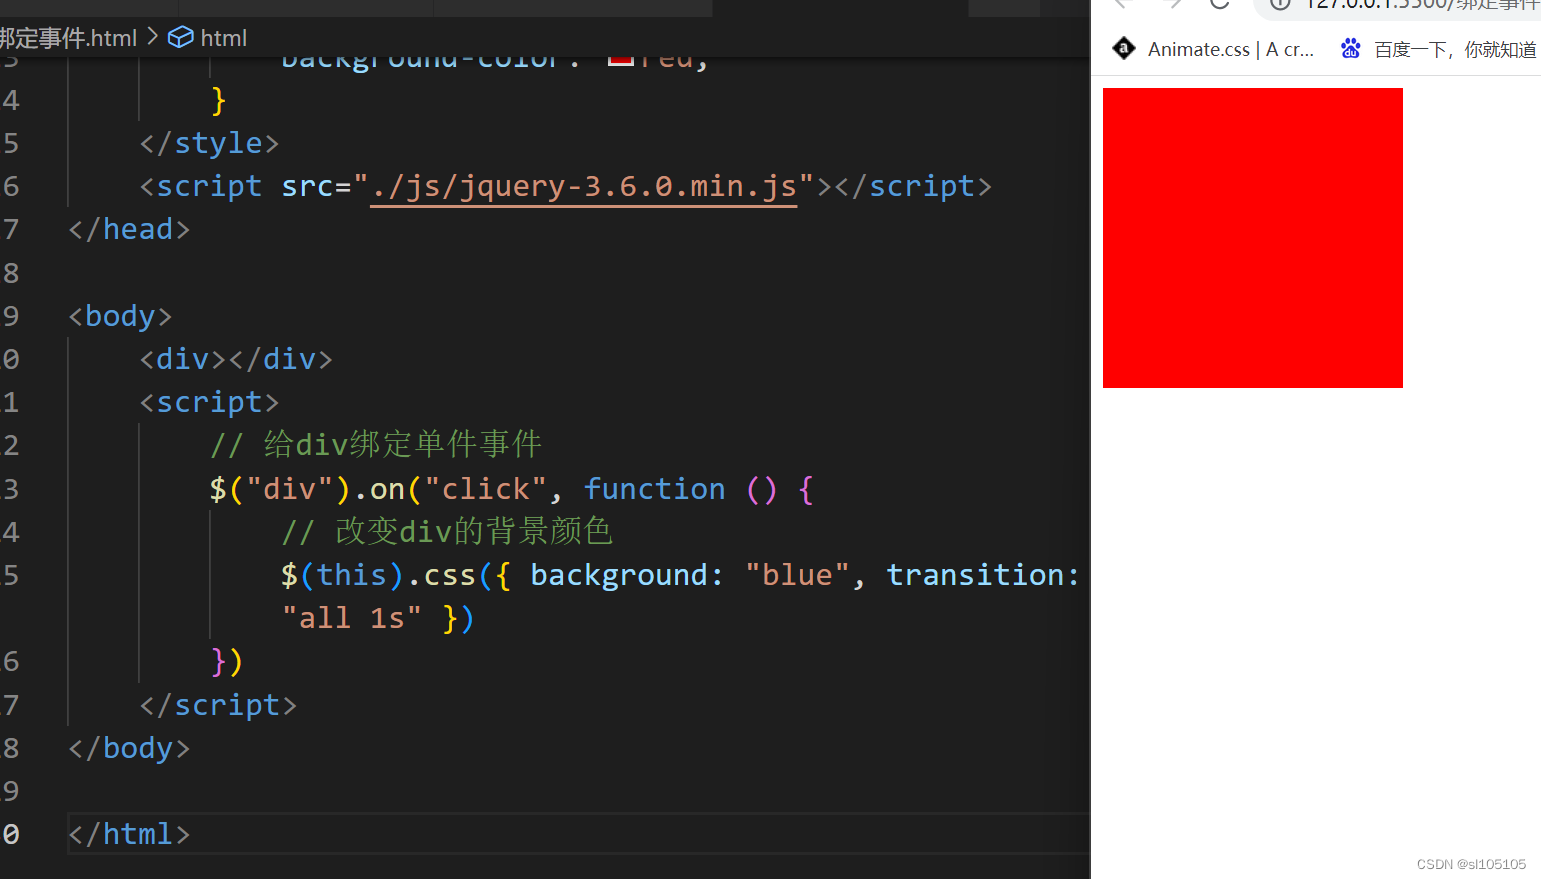This screenshot has width=1541, height=879.
Task: Open the jquery-3.6.0.min.js path link
Action: (x=584, y=187)
